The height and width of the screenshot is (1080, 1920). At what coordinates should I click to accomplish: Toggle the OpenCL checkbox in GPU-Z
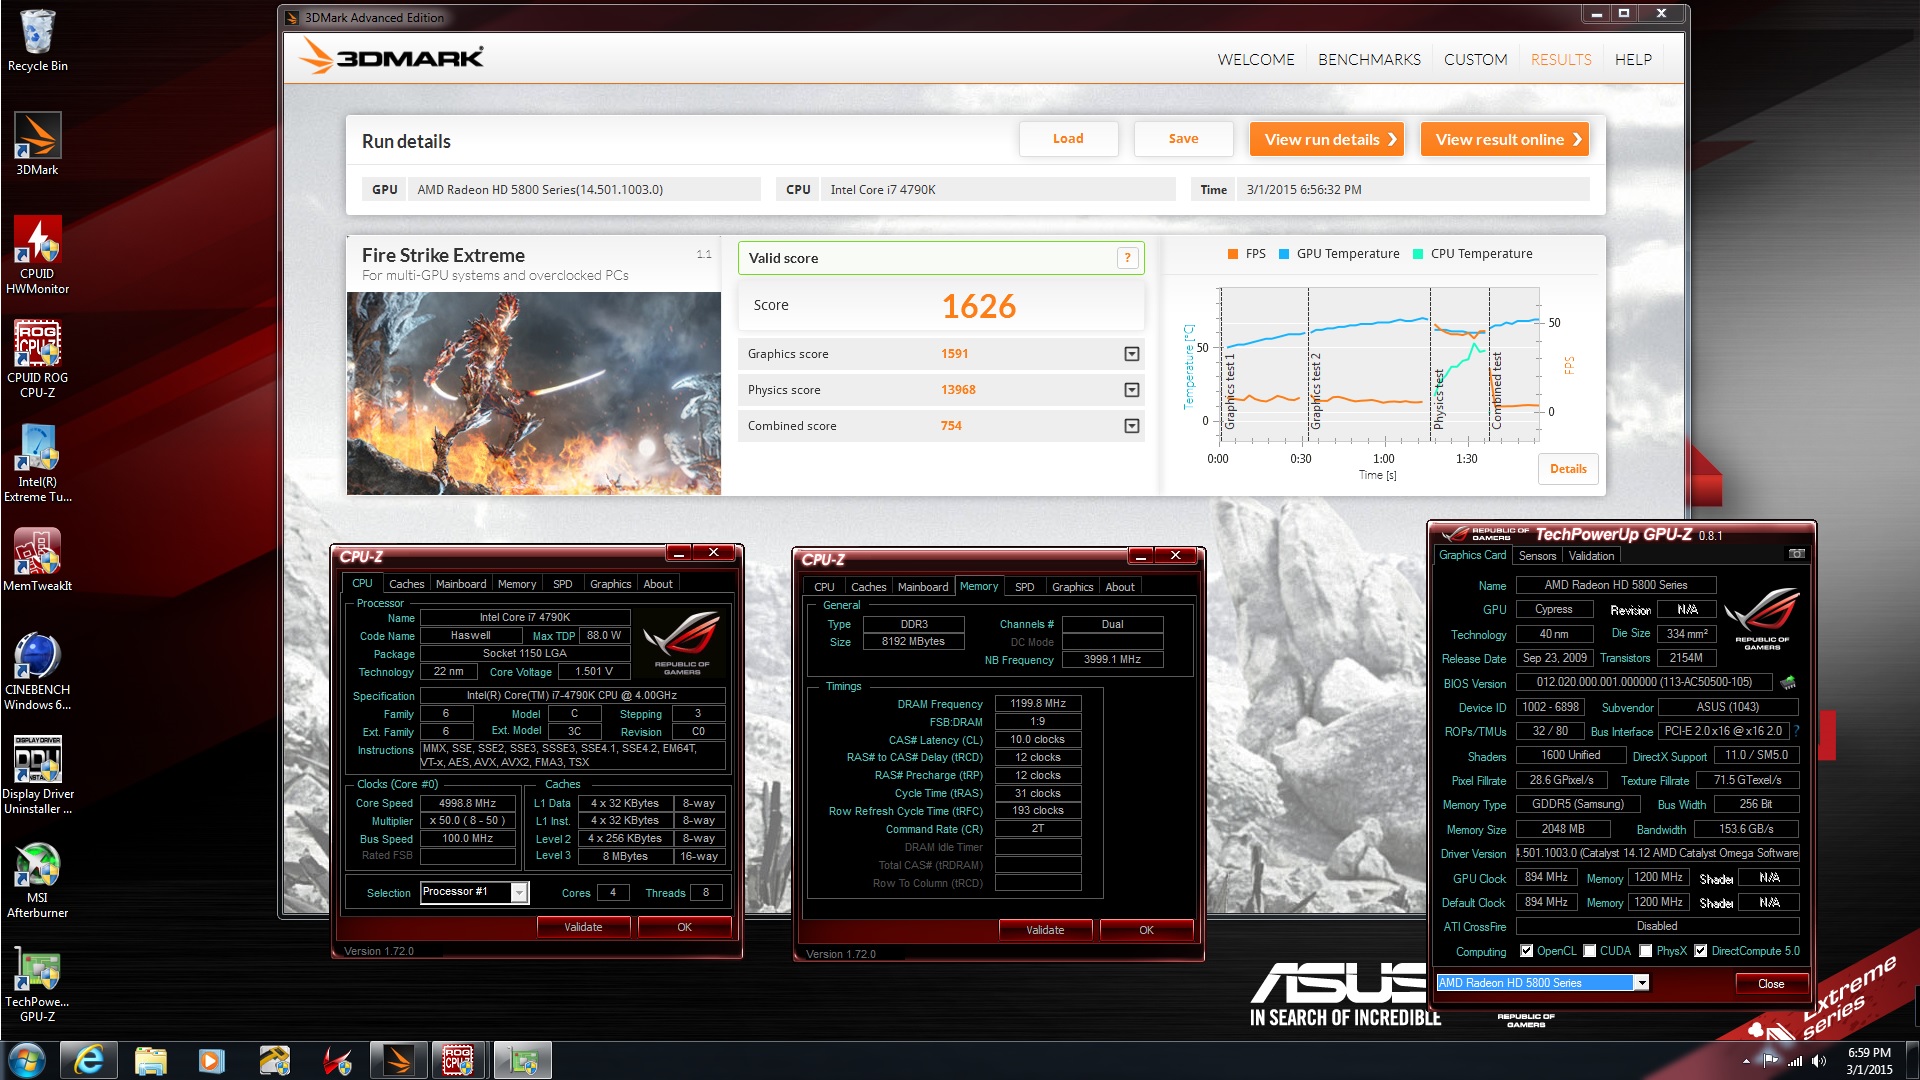[1526, 951]
